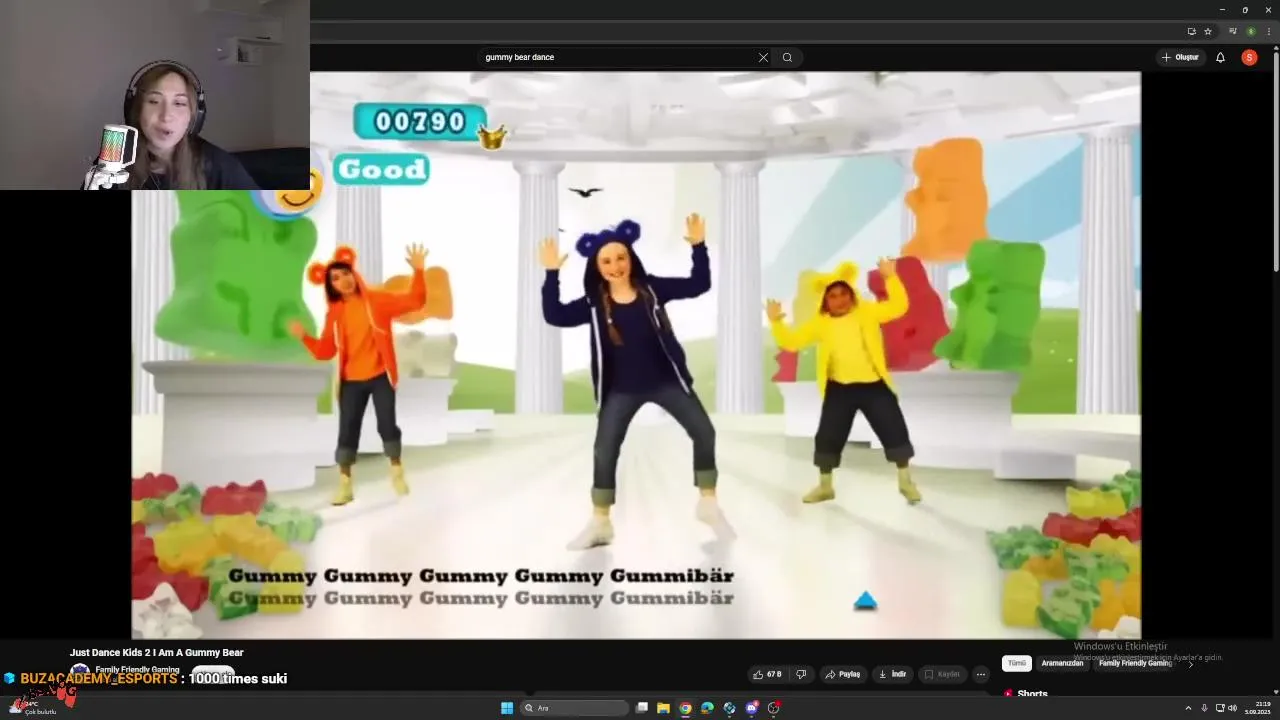The height and width of the screenshot is (720, 1280).
Task: Open more actions ellipsis under video
Action: click(981, 674)
